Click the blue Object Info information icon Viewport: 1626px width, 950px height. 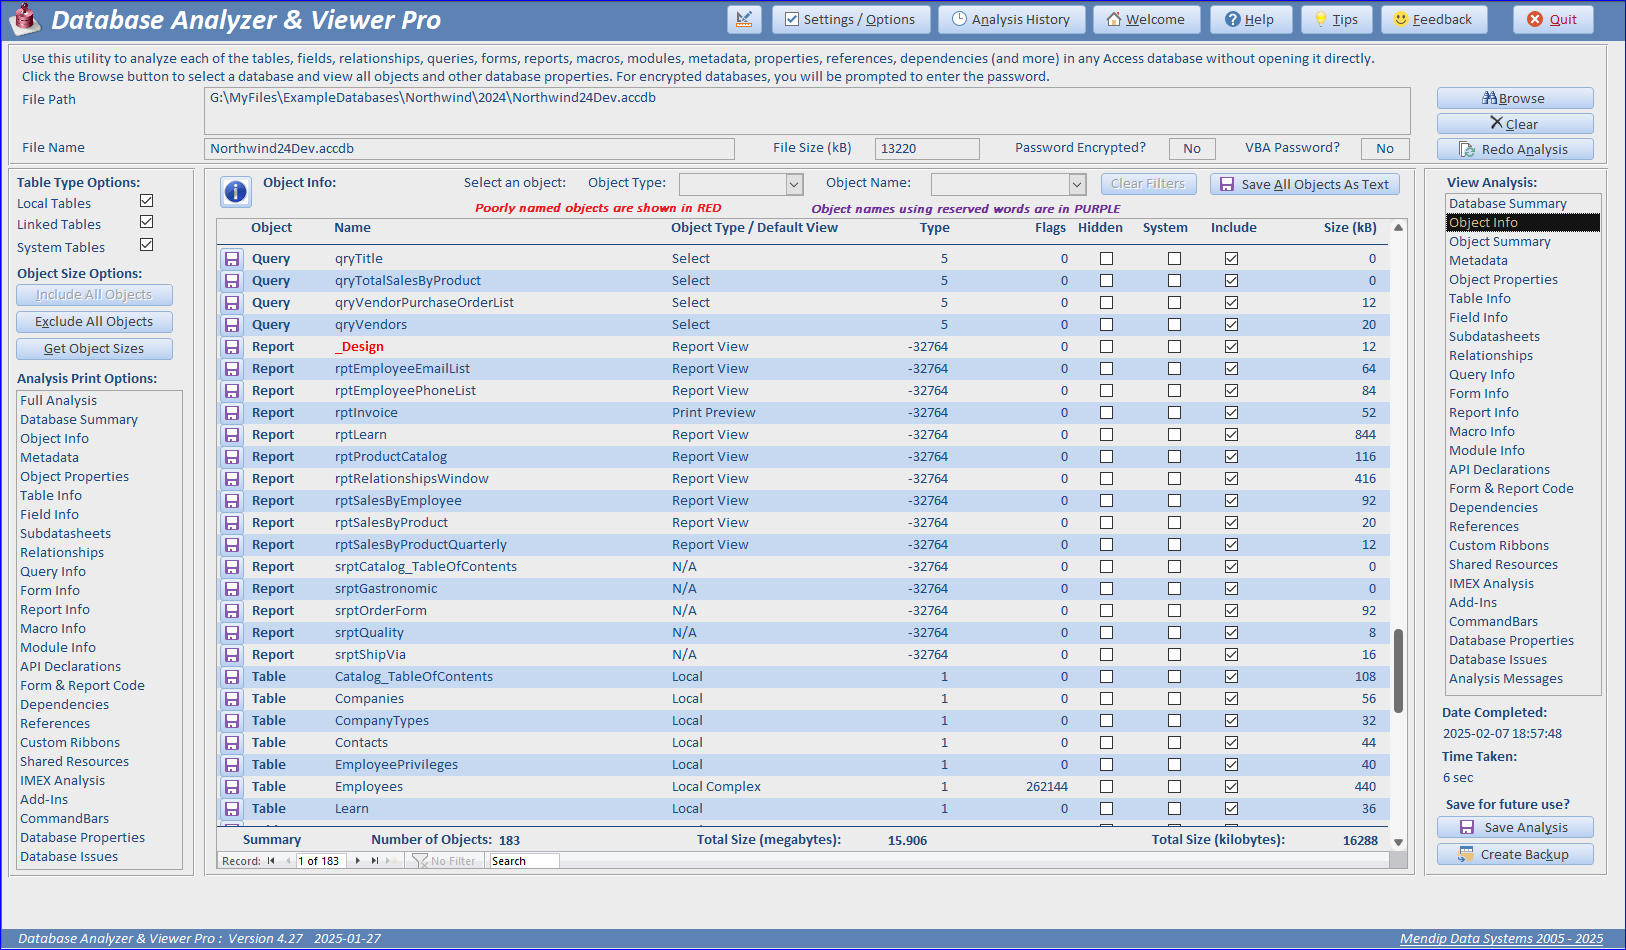[236, 192]
